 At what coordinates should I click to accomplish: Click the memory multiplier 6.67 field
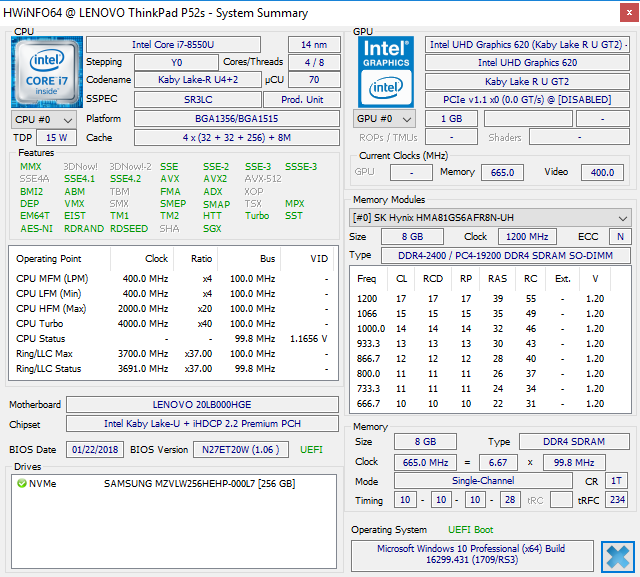498,462
